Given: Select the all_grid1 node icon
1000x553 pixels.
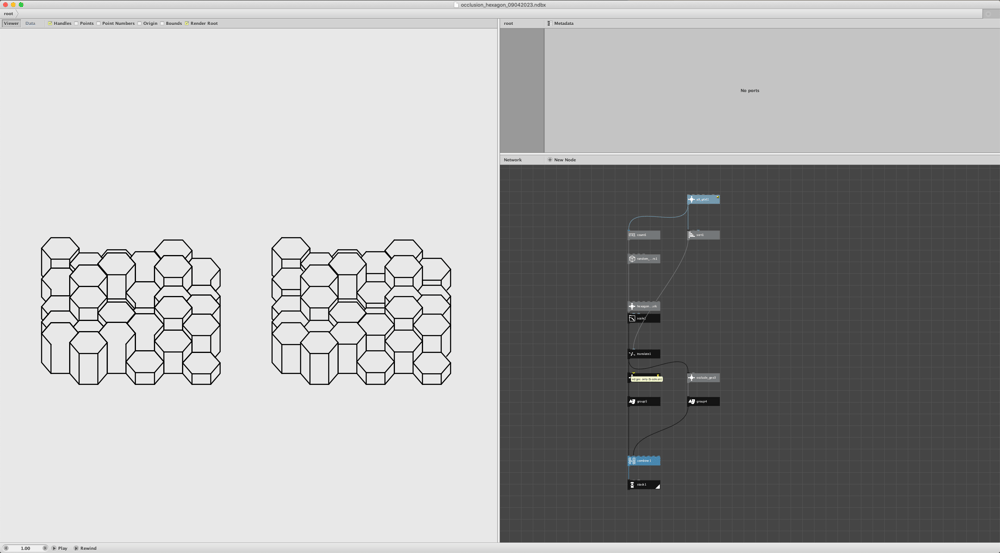Looking at the screenshot, I should point(691,200).
